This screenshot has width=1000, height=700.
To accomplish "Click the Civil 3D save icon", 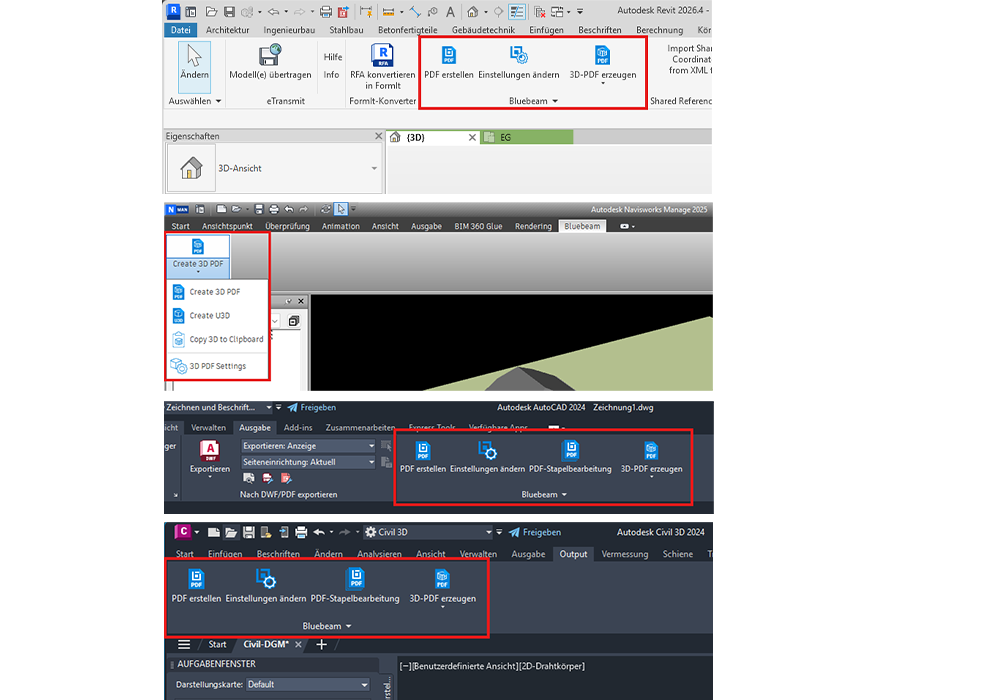I will [x=249, y=532].
